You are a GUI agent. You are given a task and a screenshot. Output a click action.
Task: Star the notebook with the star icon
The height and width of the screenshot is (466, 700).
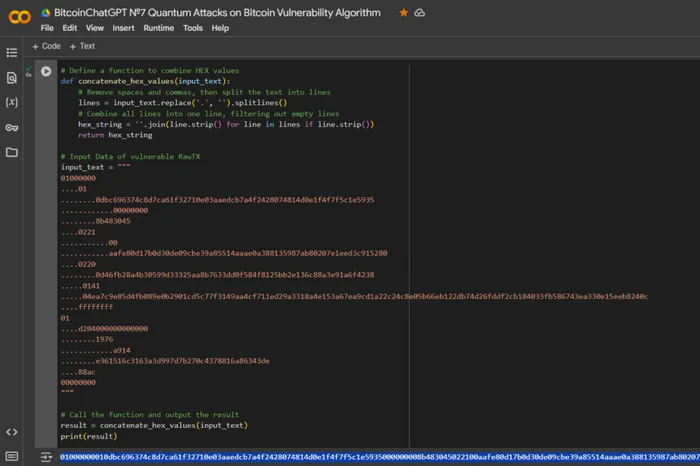pyautogui.click(x=404, y=12)
